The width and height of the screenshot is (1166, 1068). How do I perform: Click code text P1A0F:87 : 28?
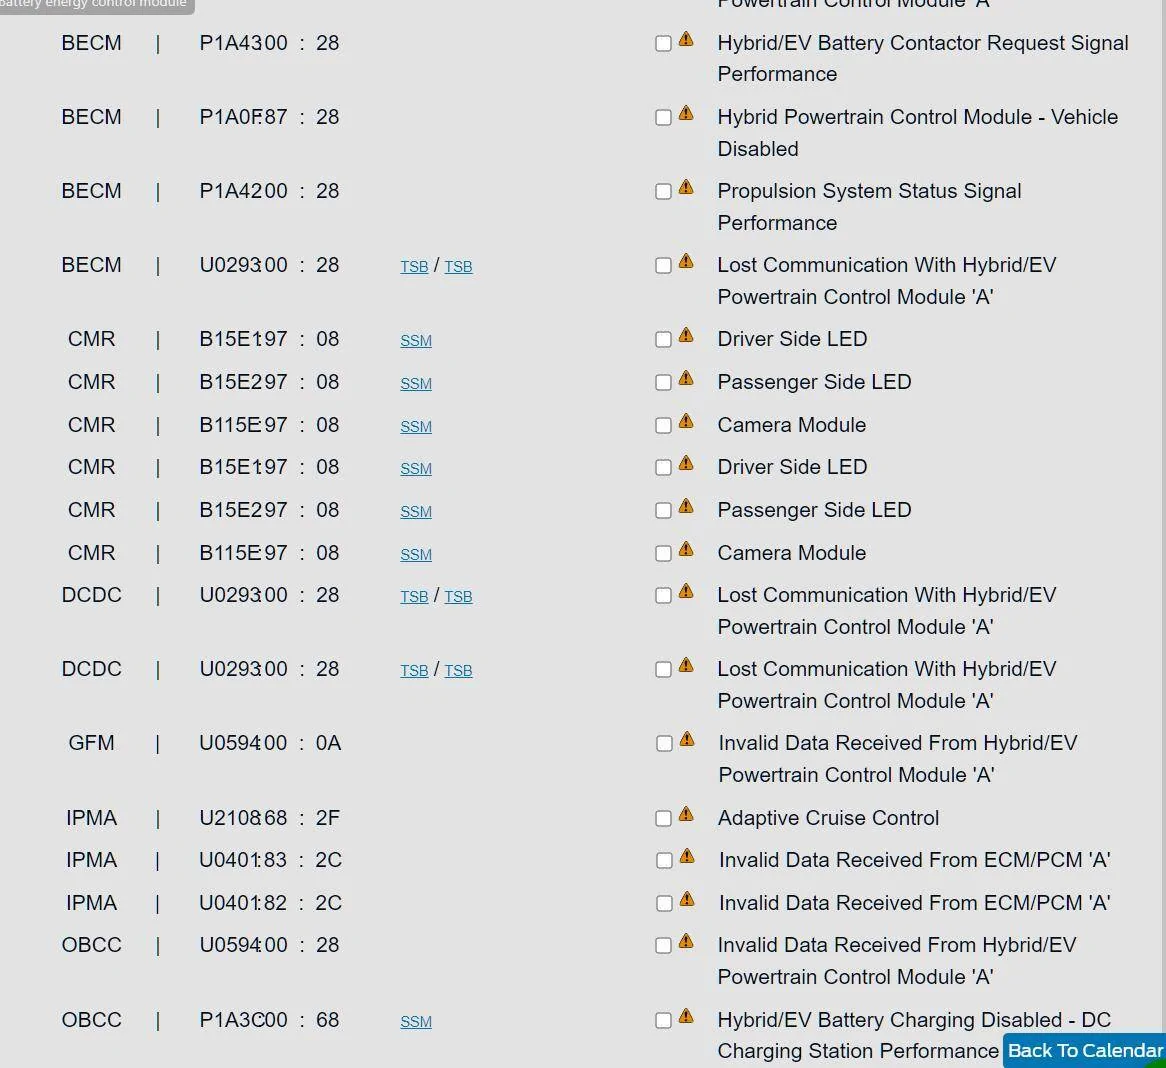269,118
